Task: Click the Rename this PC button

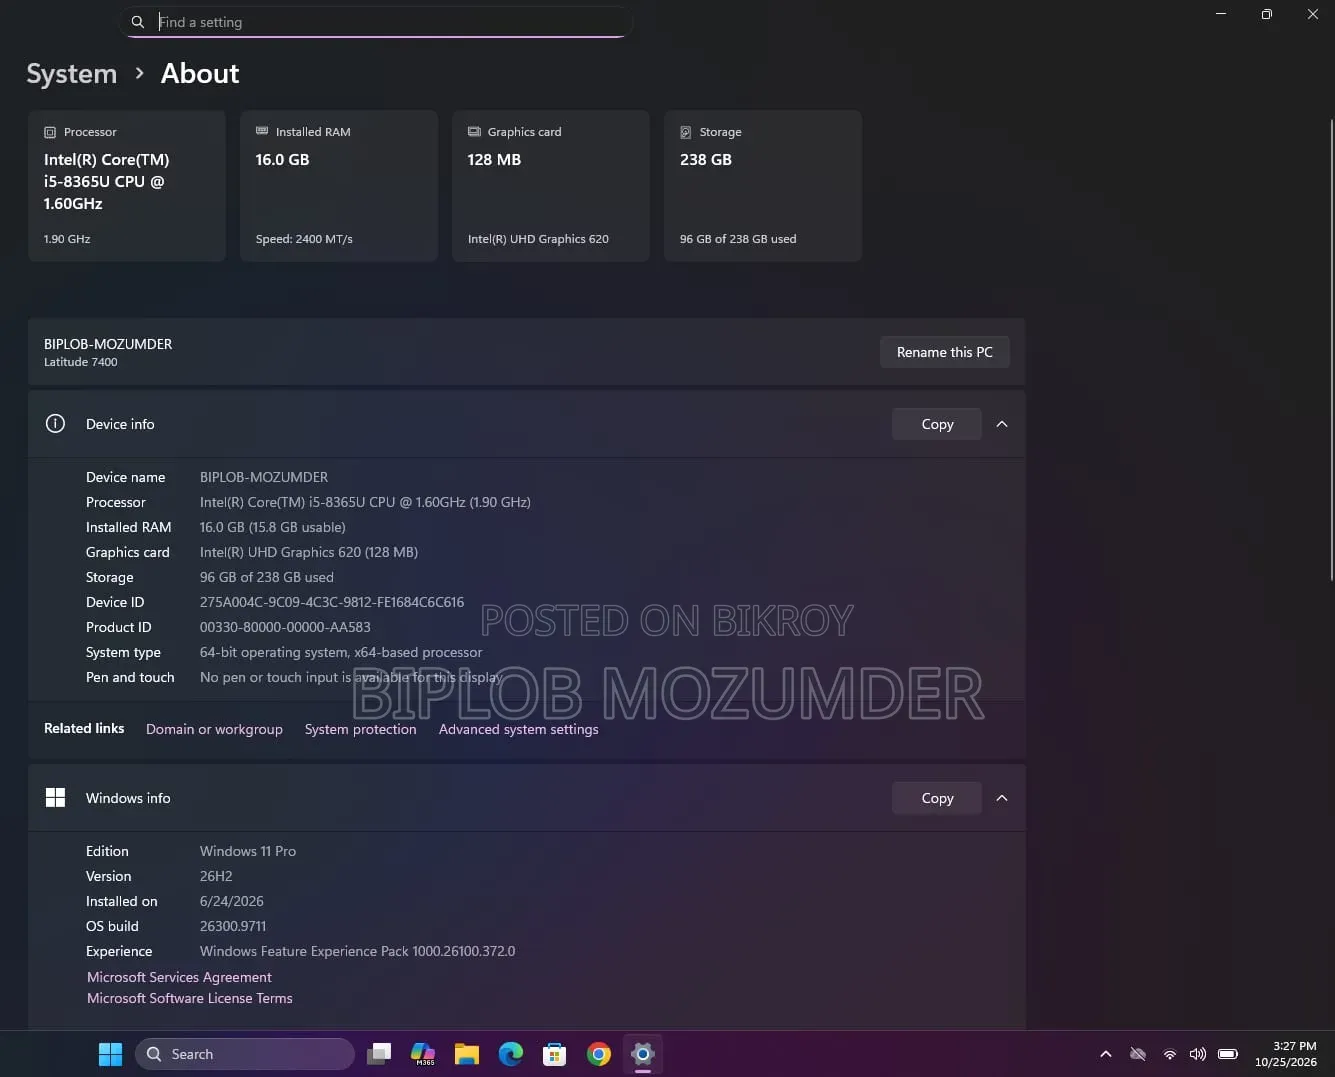Action: (945, 352)
